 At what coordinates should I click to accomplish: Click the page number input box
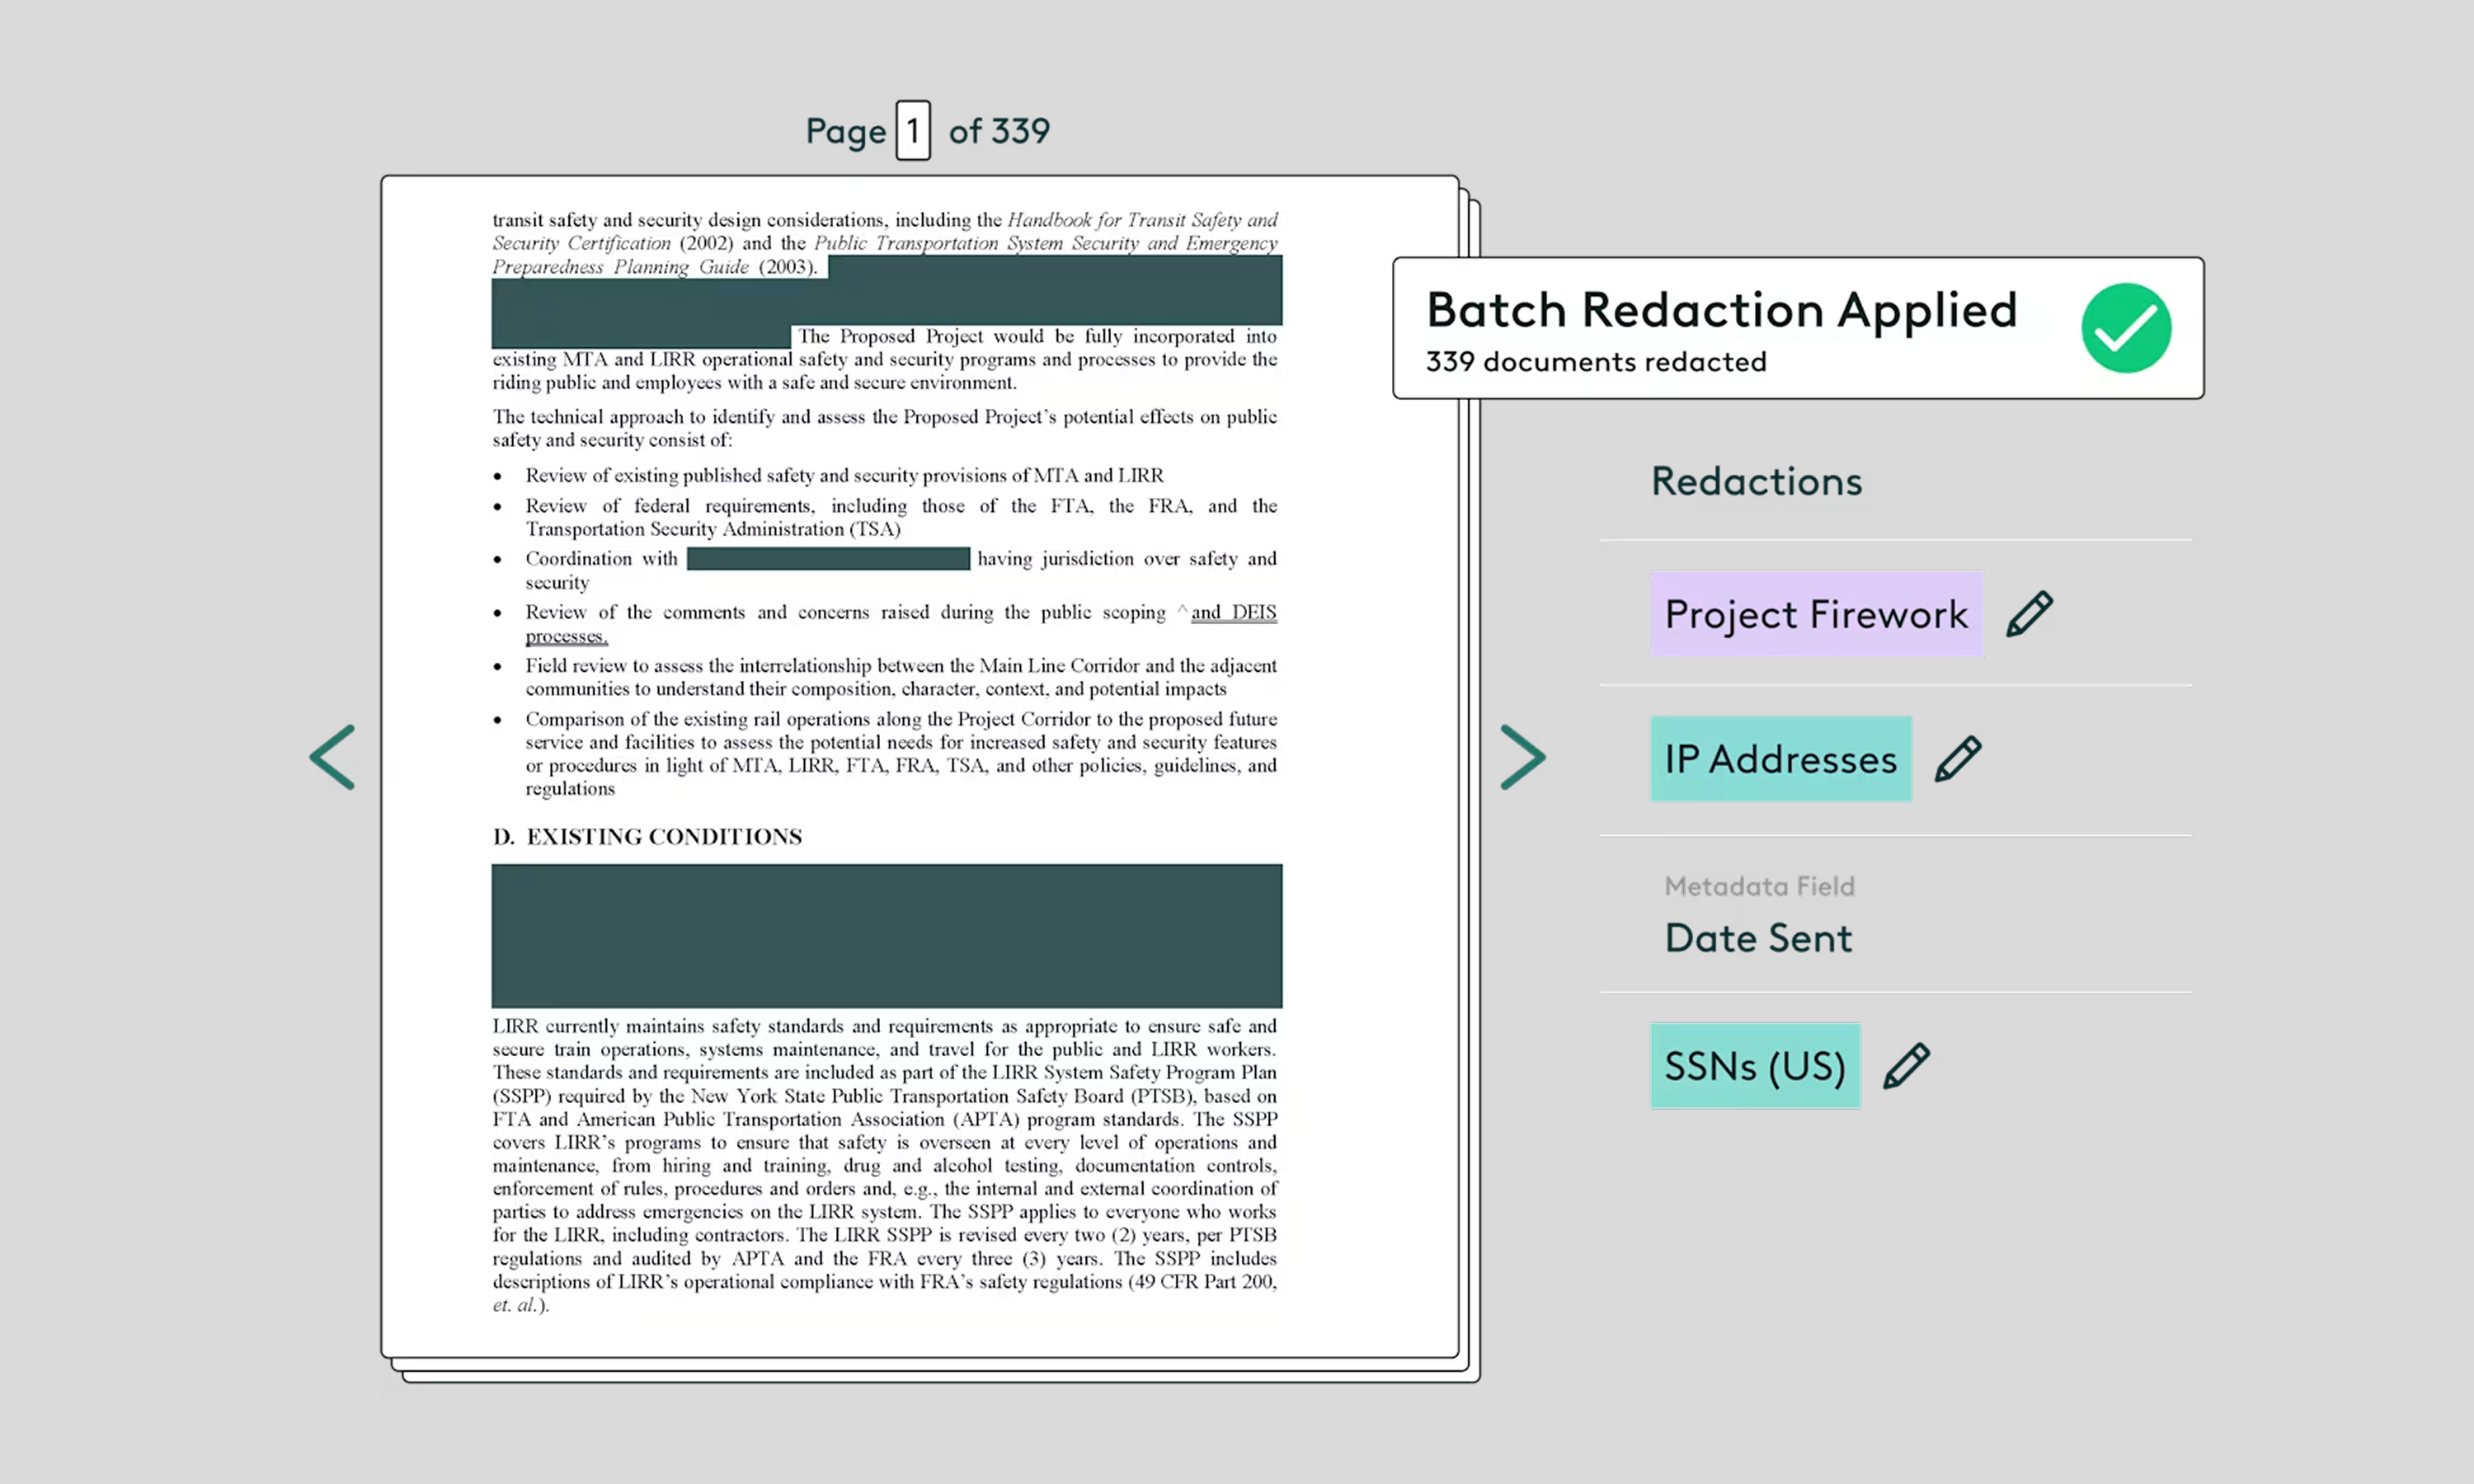(912, 130)
